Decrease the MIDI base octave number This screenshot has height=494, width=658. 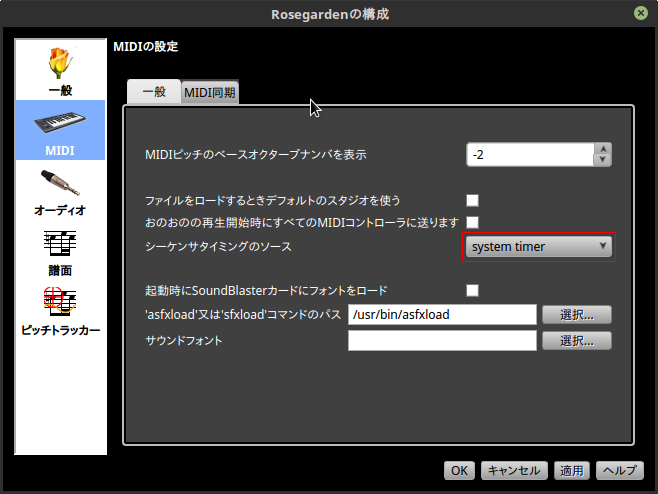click(602, 160)
